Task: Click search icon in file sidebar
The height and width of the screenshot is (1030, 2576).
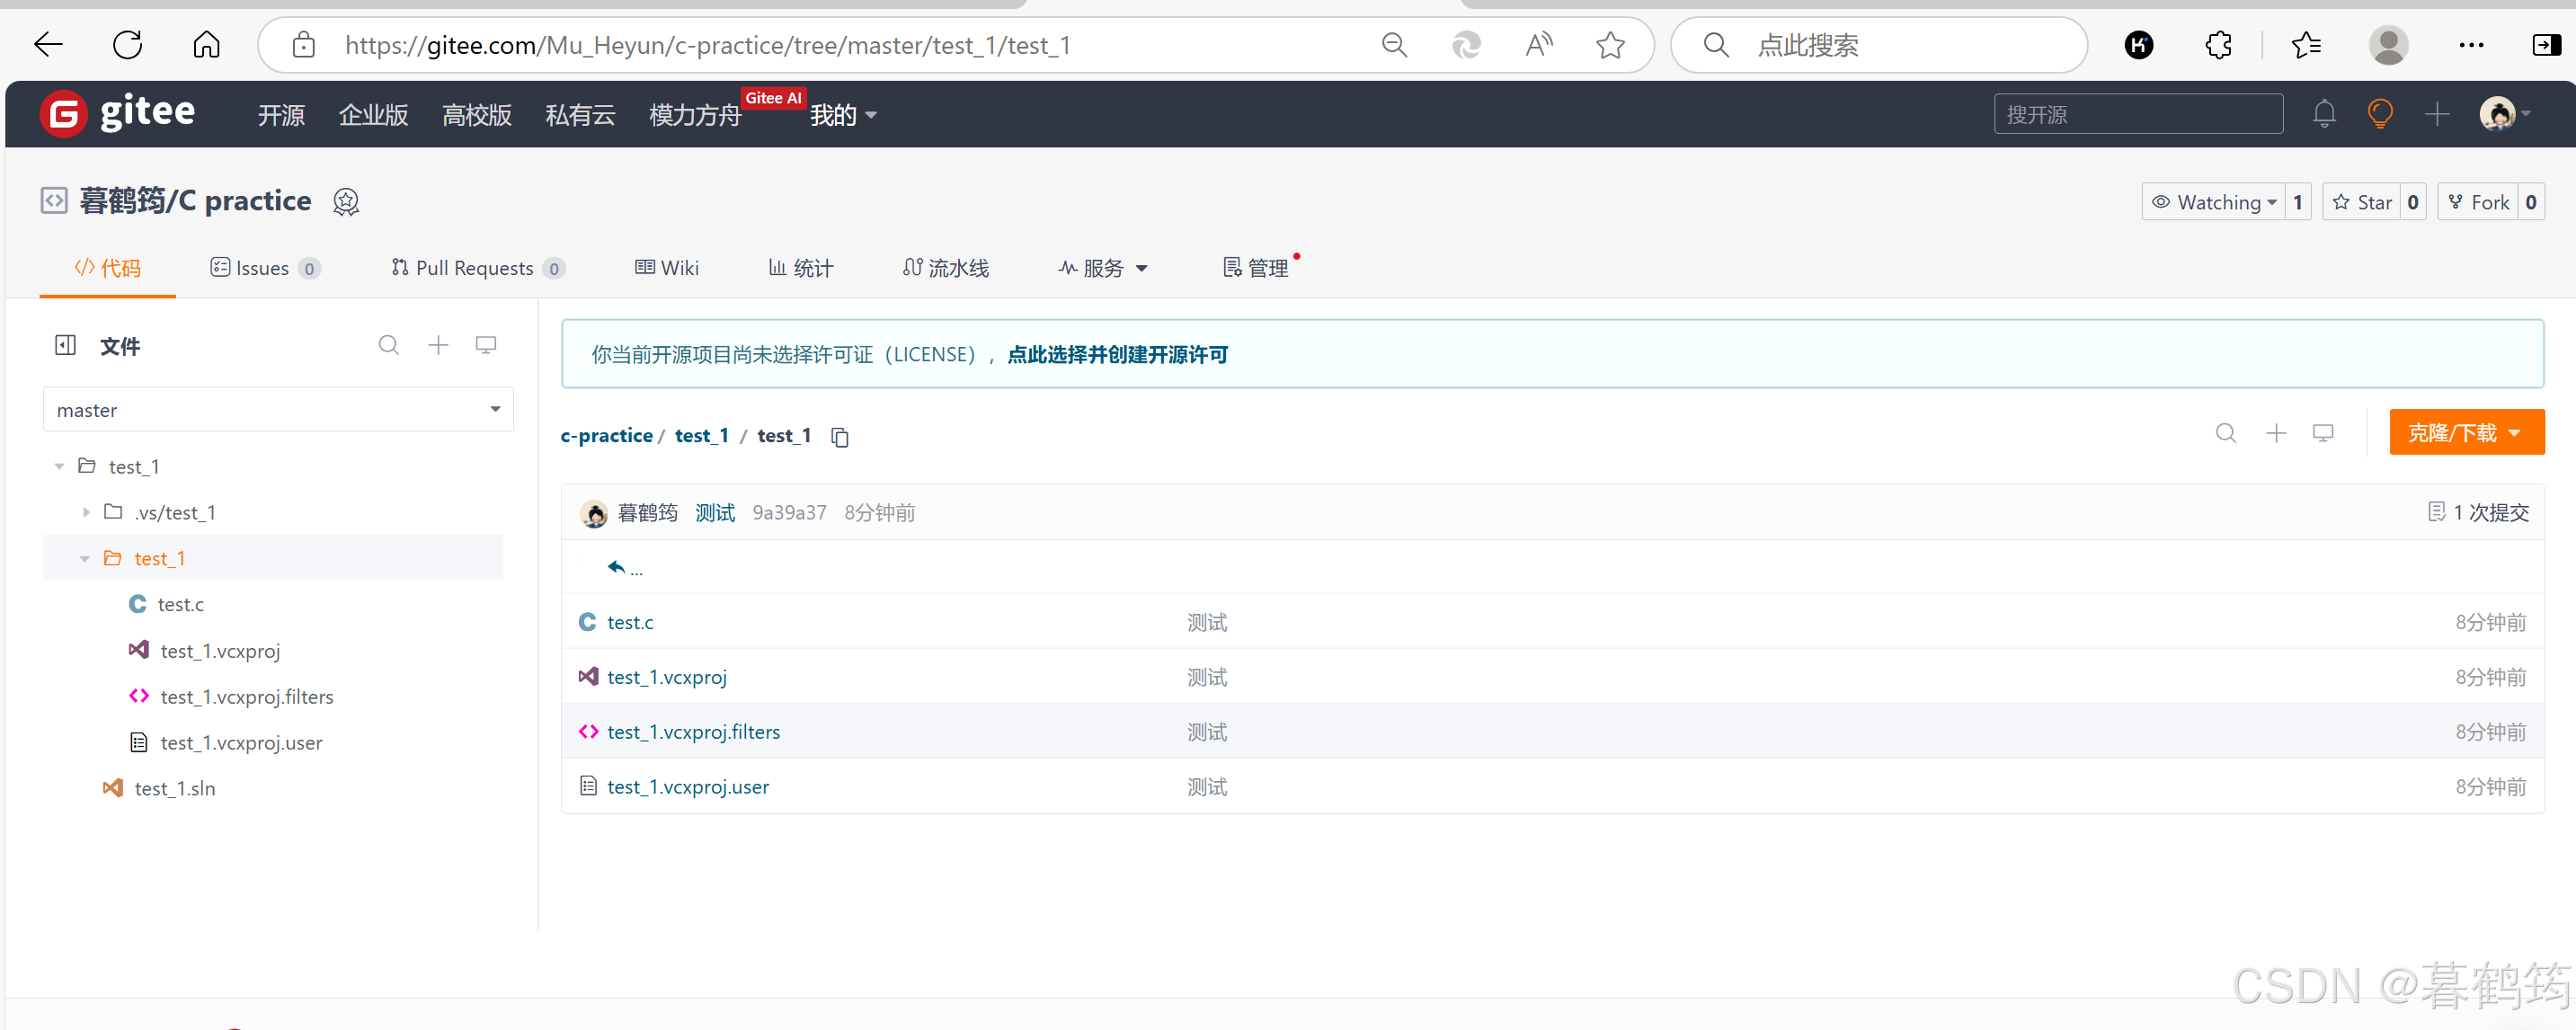Action: point(389,345)
